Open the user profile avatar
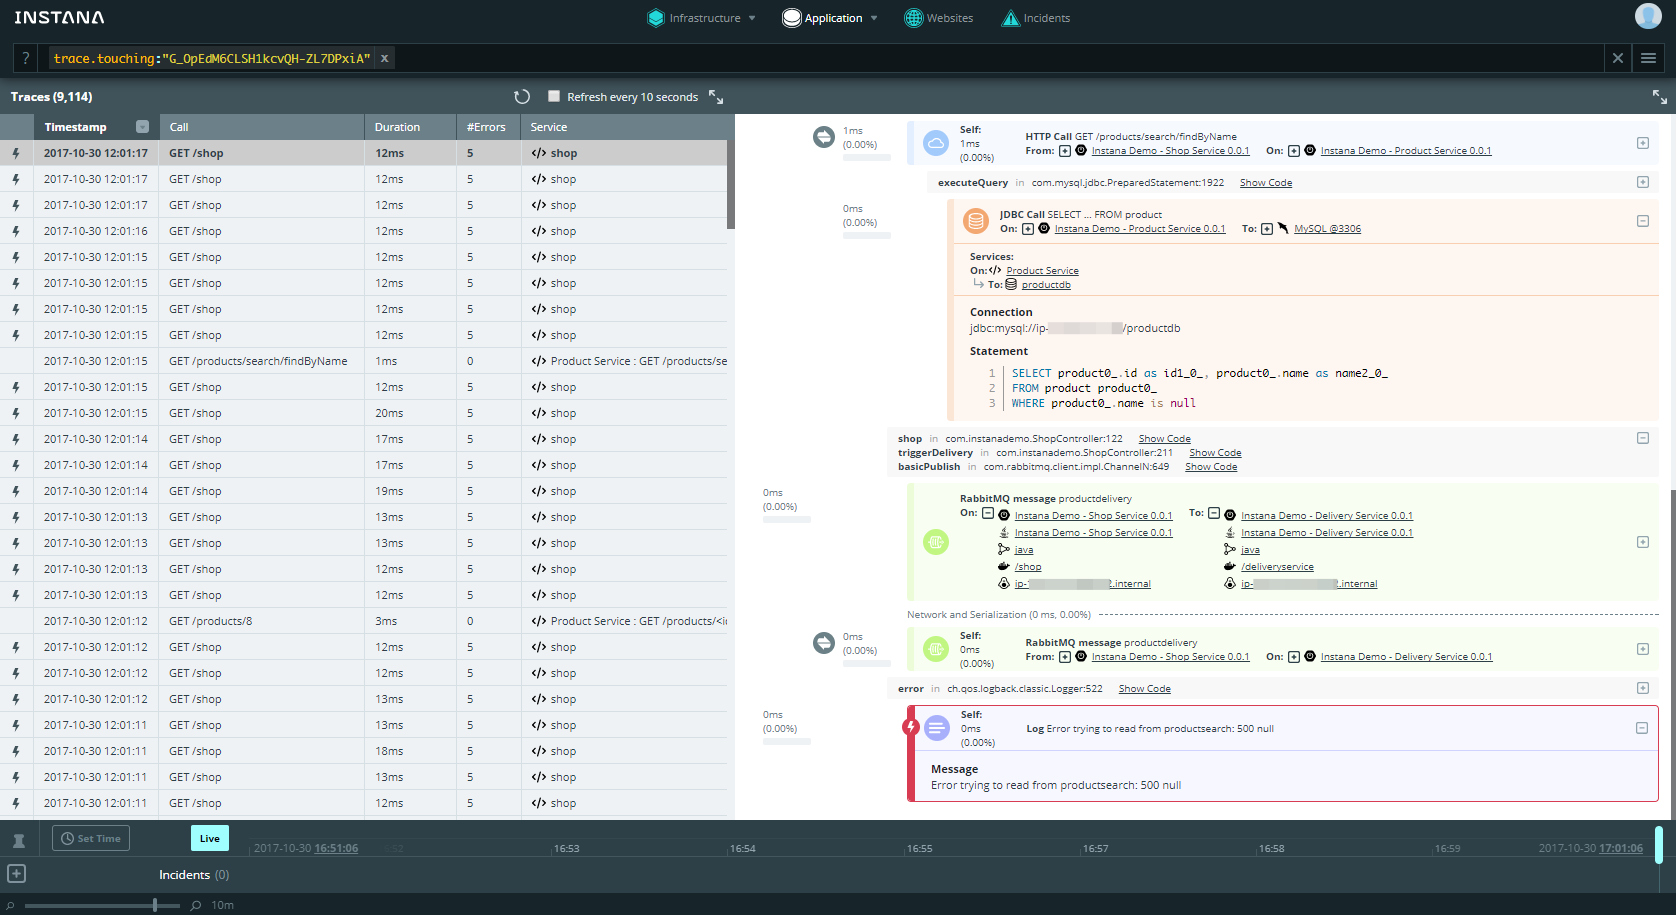1676x915 pixels. click(1648, 16)
